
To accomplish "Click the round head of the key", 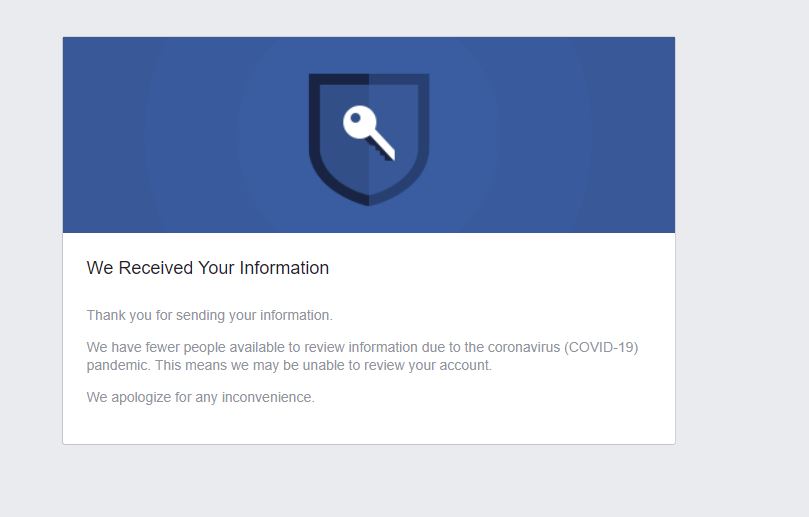I will point(358,123).
